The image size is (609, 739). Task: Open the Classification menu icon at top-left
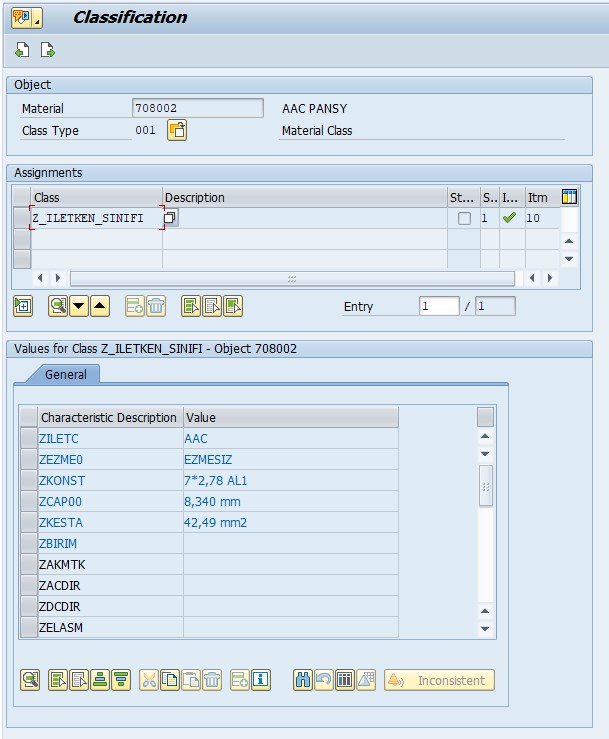[x=26, y=17]
